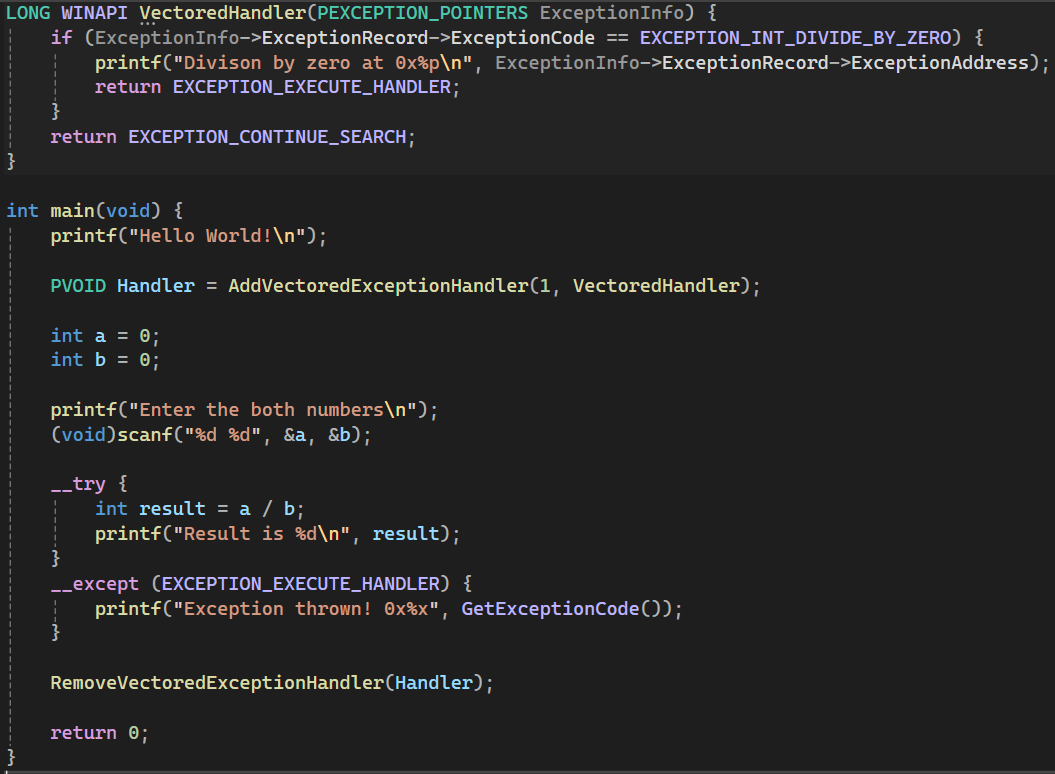Select the EXCEPTION_INT_DIVIDE_BY_ZERO constant
The height and width of the screenshot is (774, 1055).
coord(794,38)
